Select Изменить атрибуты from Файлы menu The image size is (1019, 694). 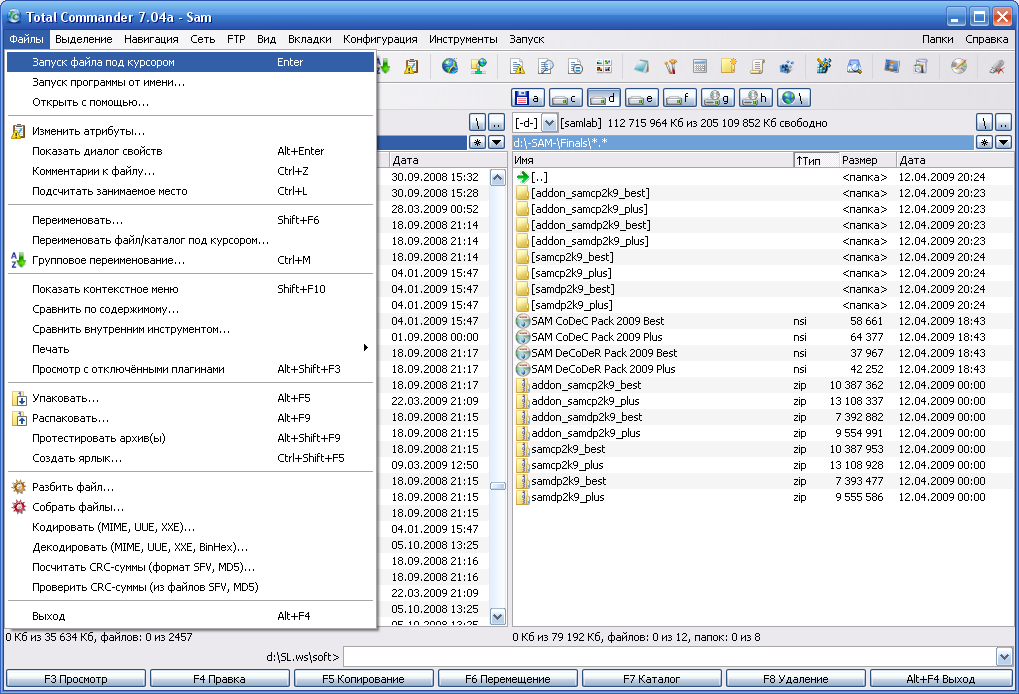(190, 131)
